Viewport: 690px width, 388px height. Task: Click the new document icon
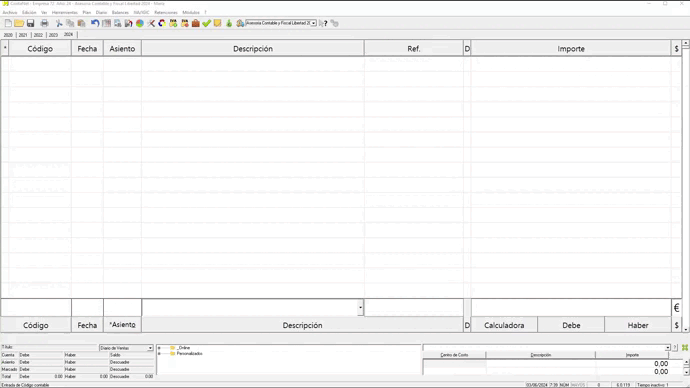[x=8, y=23]
